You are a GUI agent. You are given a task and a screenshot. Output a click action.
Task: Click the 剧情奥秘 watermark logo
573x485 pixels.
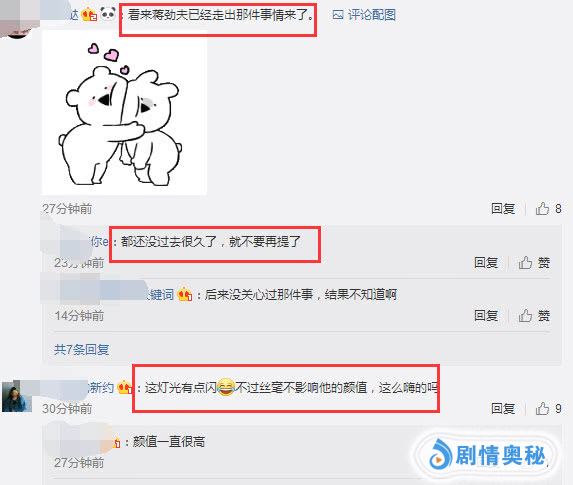[487, 455]
